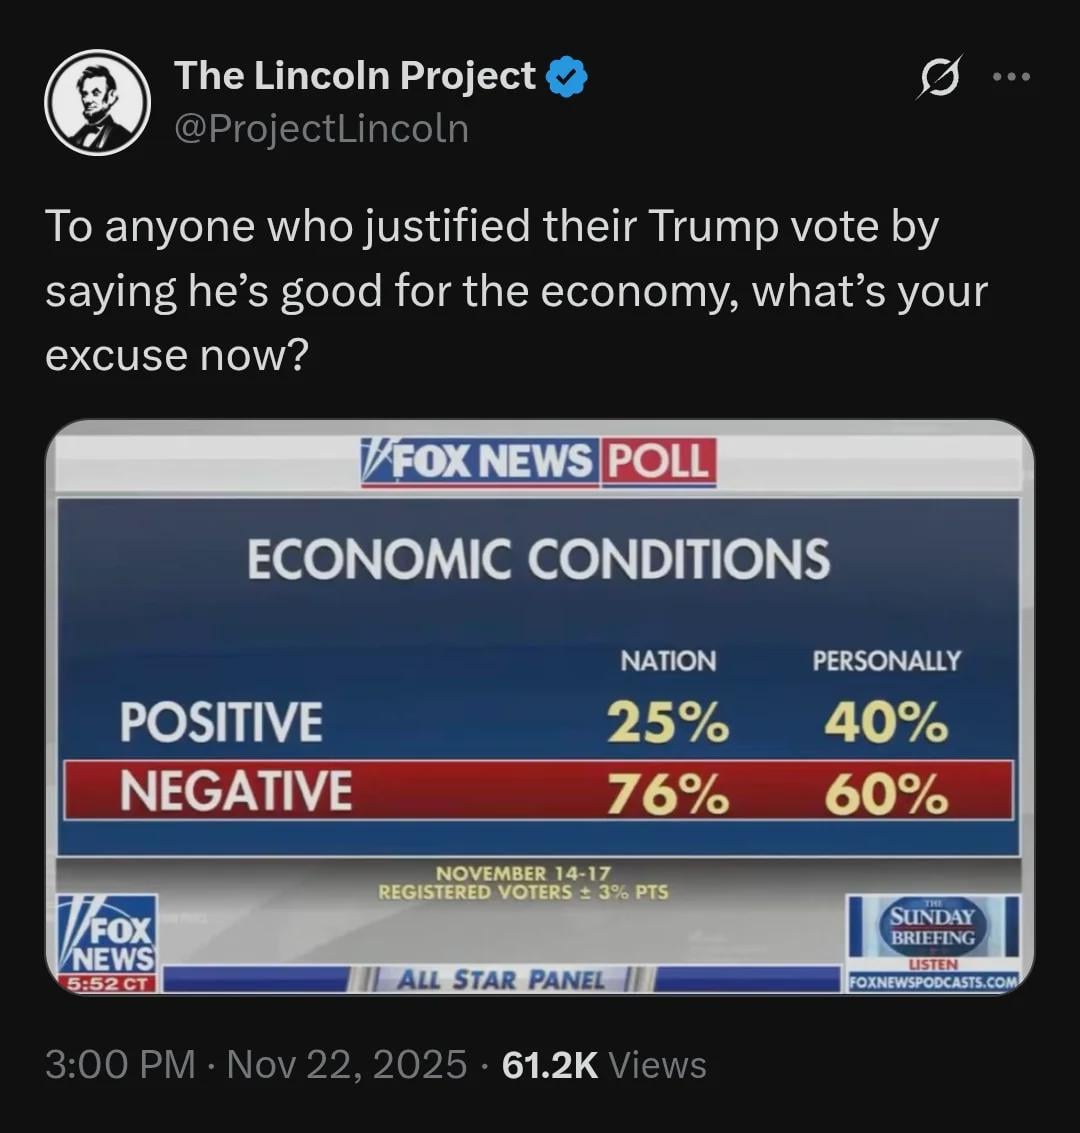This screenshot has width=1080, height=1133.
Task: Open the Grok slashed-circle icon
Action: (939, 77)
